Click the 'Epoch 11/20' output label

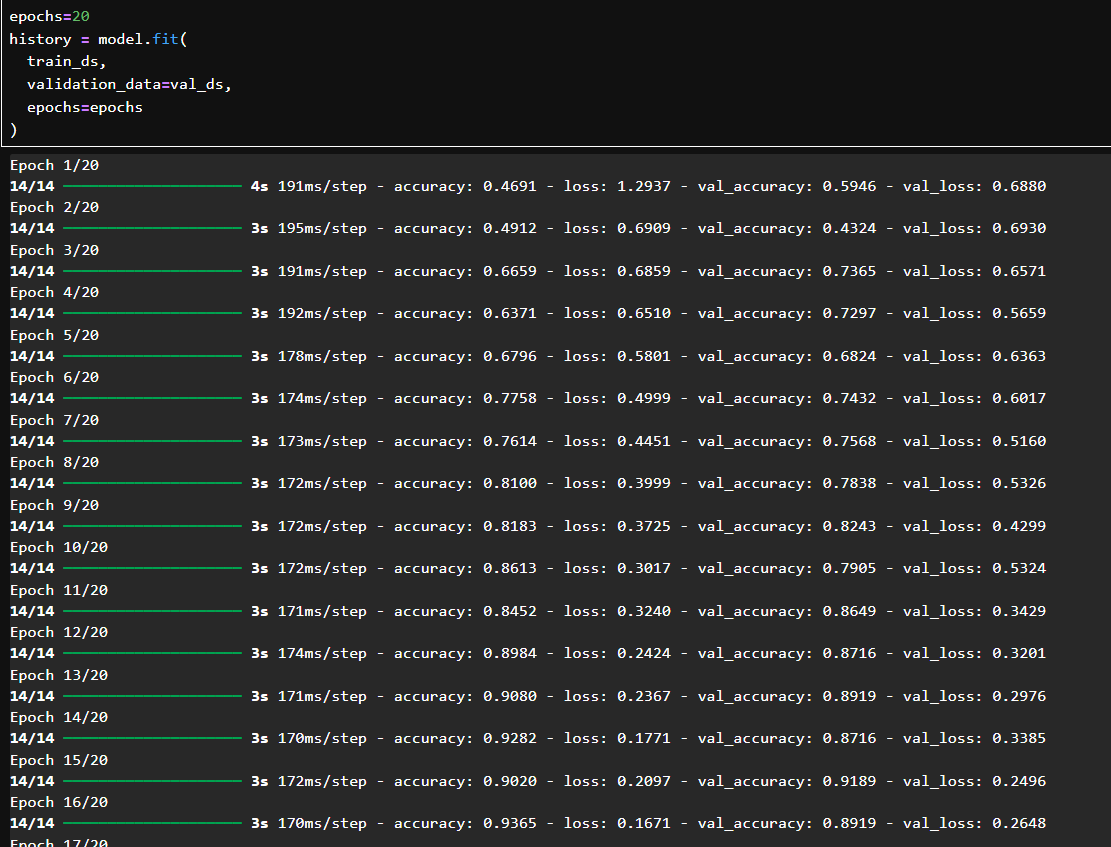point(59,590)
